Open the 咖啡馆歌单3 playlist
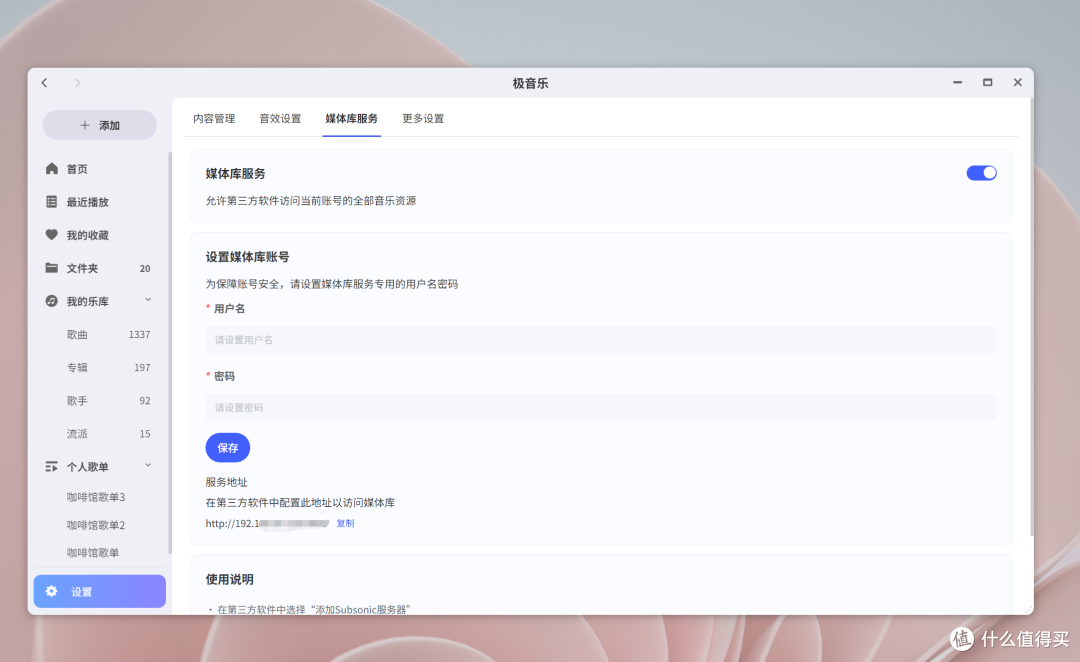Screen dimensions: 1080x662 click(96, 497)
